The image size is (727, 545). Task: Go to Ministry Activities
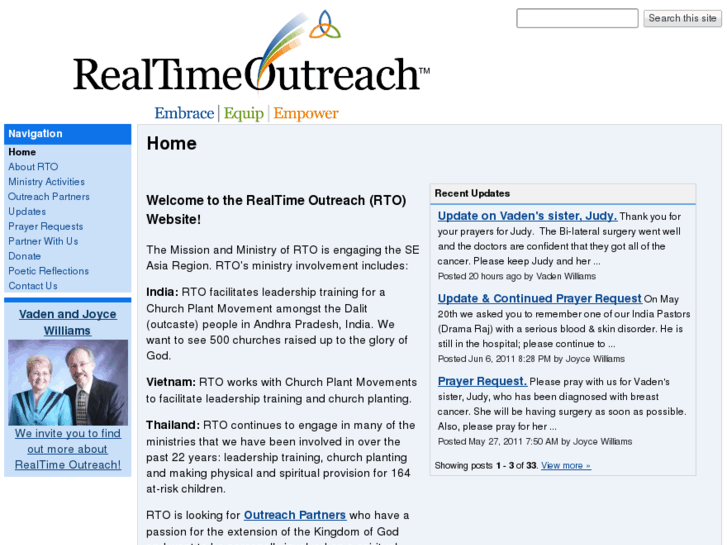point(46,182)
